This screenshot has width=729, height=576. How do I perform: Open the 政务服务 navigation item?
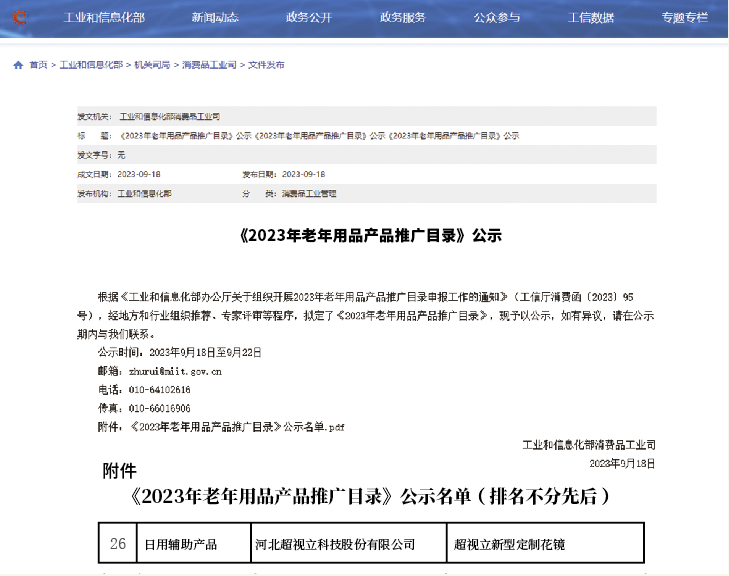[x=403, y=18]
